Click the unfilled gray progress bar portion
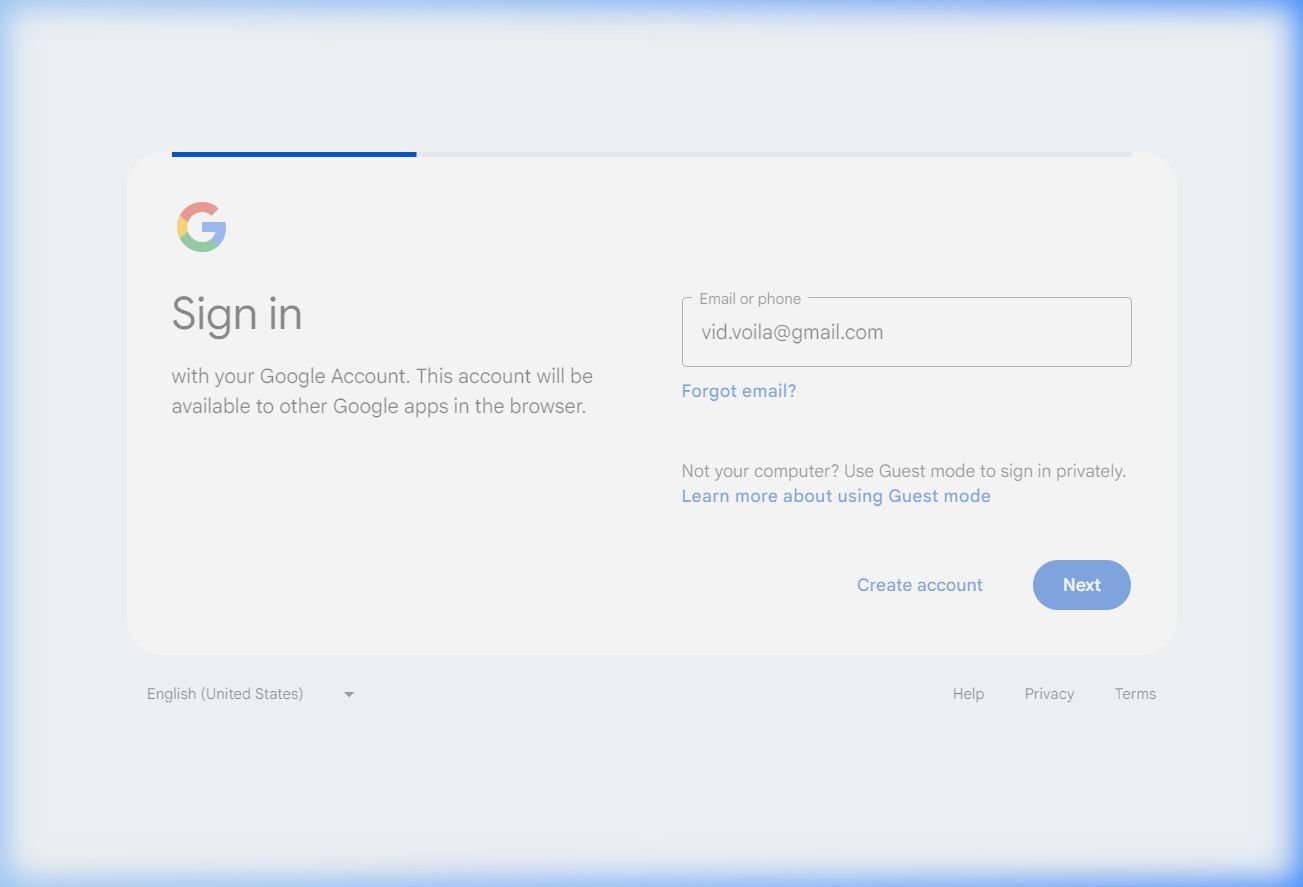This screenshot has width=1303, height=887. pyautogui.click(x=773, y=154)
